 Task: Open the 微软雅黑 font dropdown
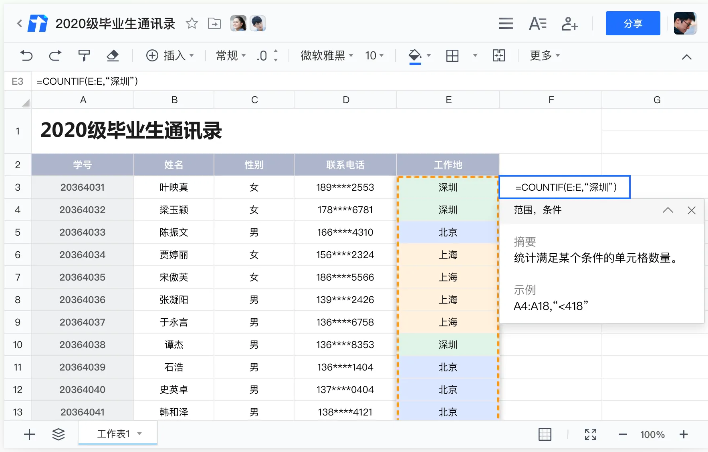point(327,56)
